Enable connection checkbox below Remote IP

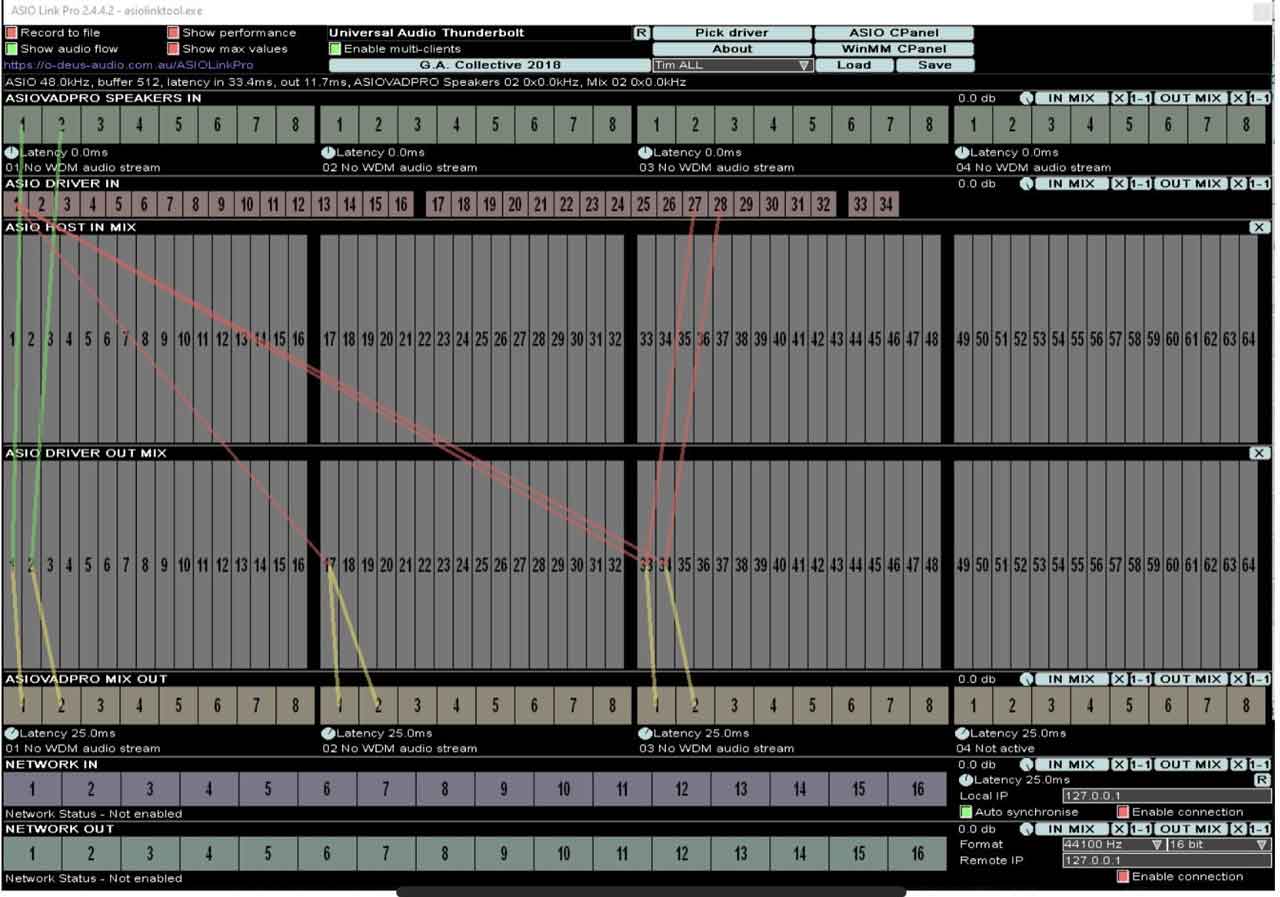point(1123,877)
